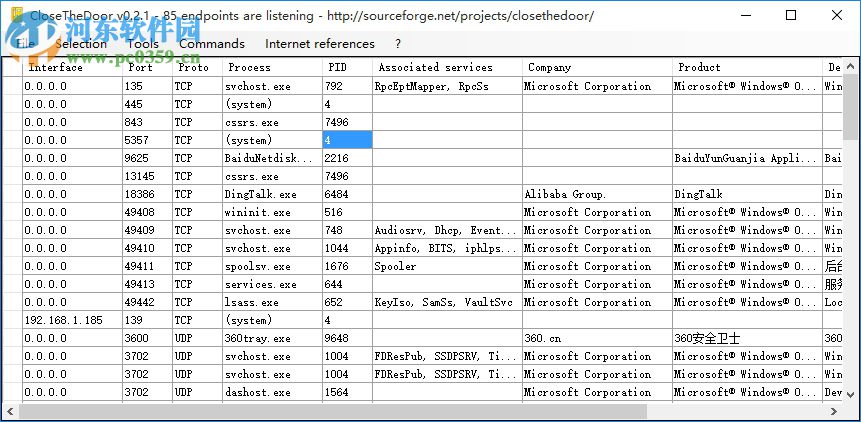Click the UDP proto cell for 360tray.exe

click(197, 339)
